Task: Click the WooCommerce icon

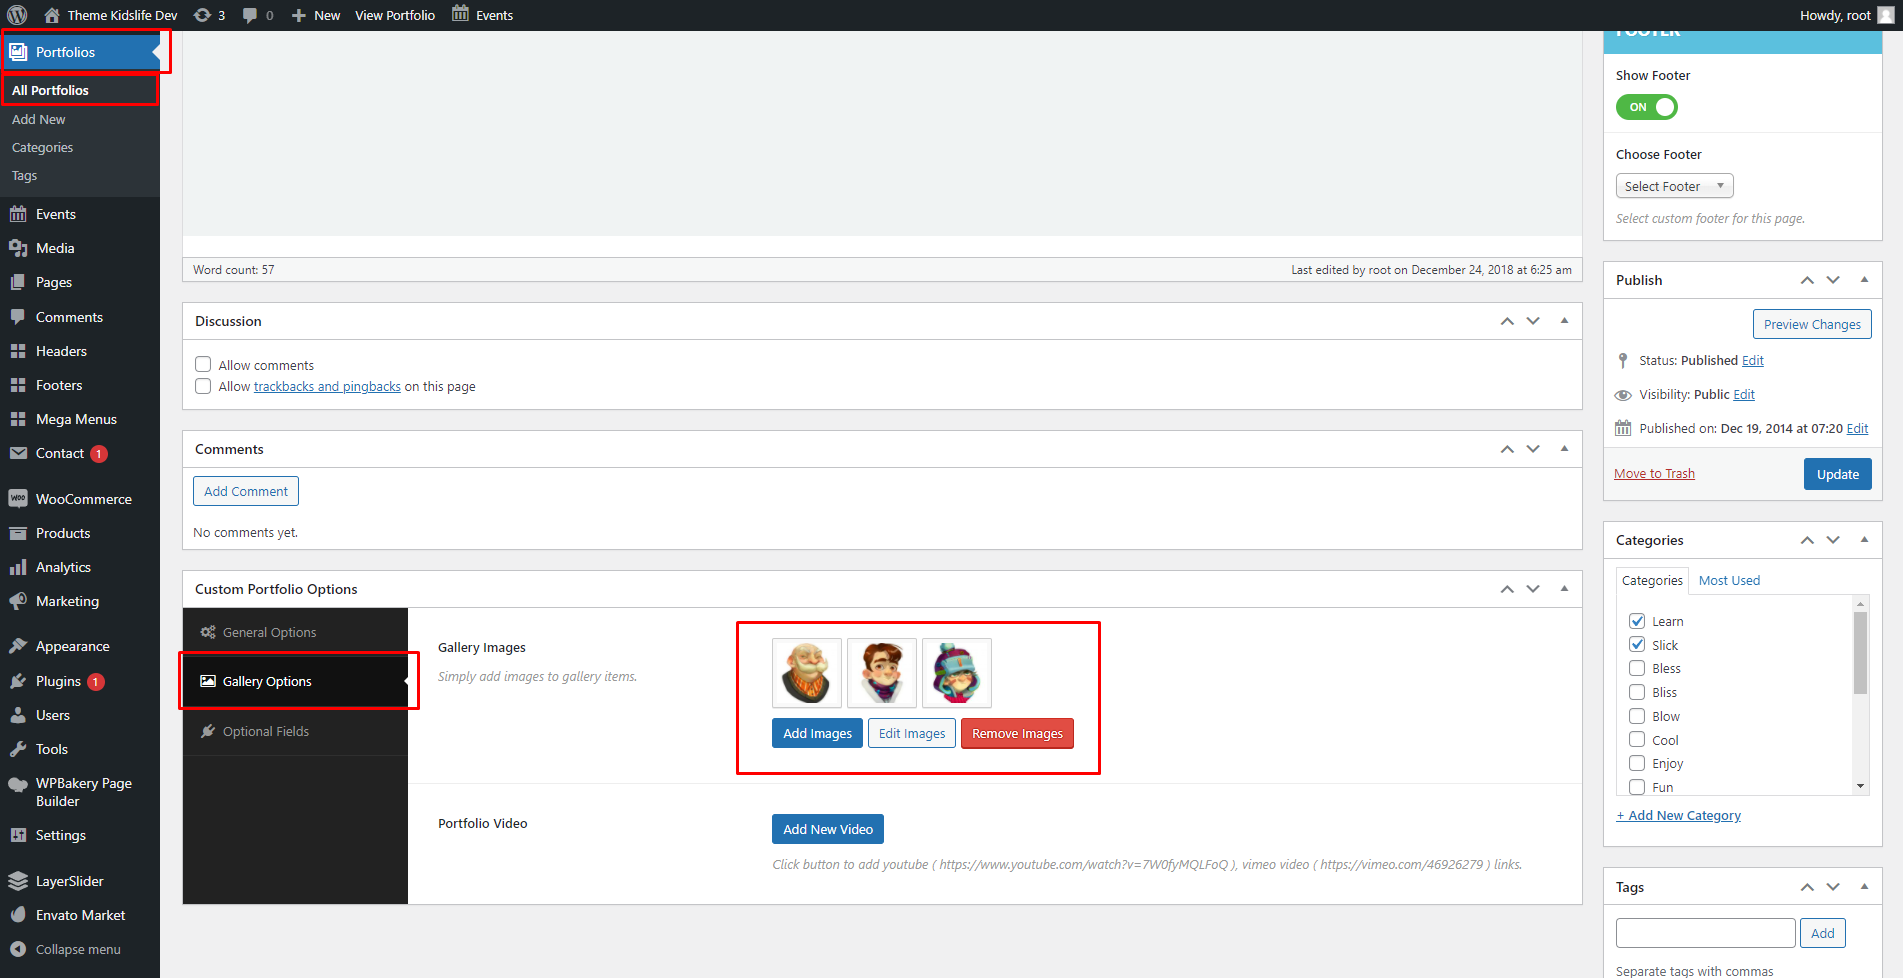Action: coord(18,498)
